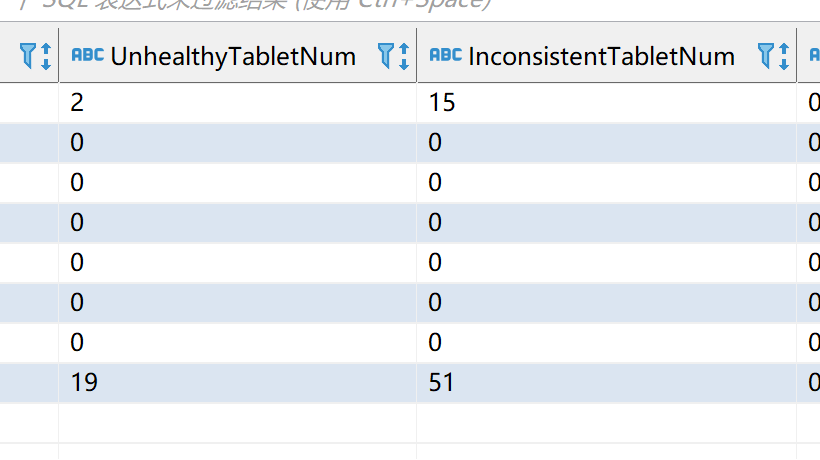This screenshot has height=460, width=820.
Task: Select UnhealthyTabletNum cell with value 2
Action: 237,102
